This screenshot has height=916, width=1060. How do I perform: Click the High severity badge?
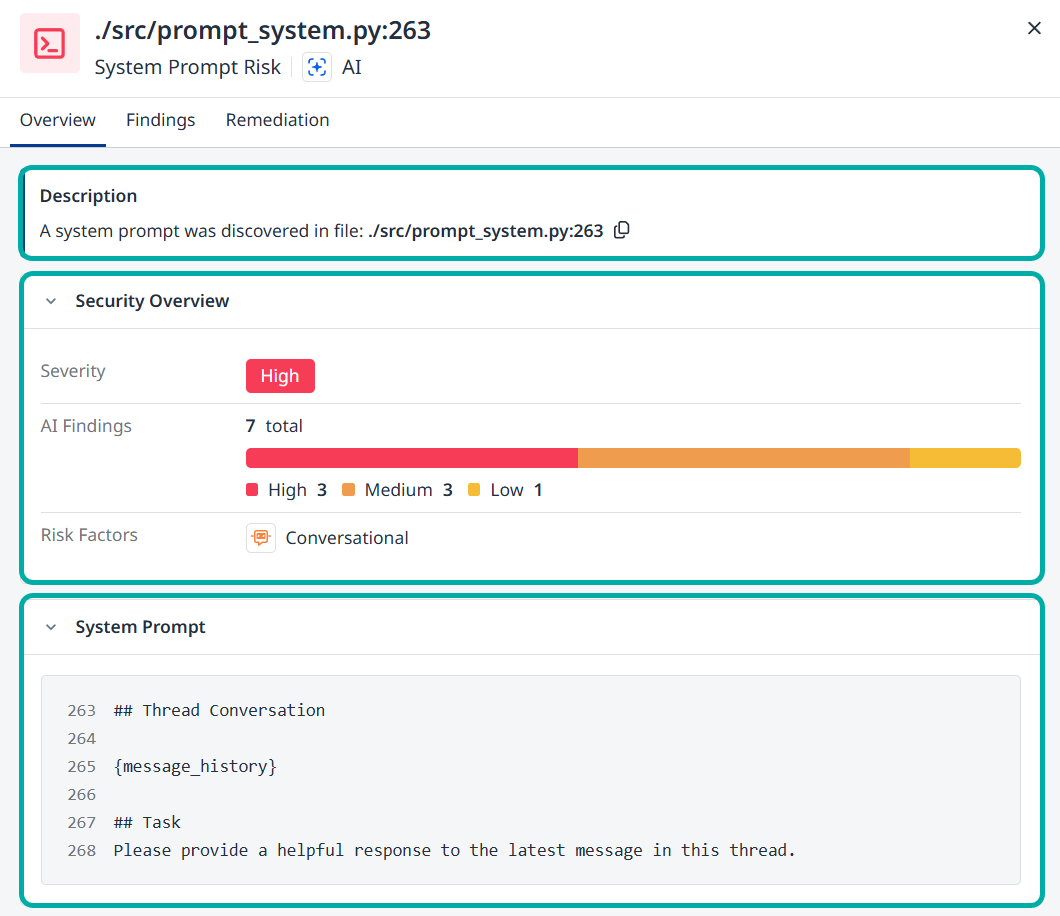[280, 376]
